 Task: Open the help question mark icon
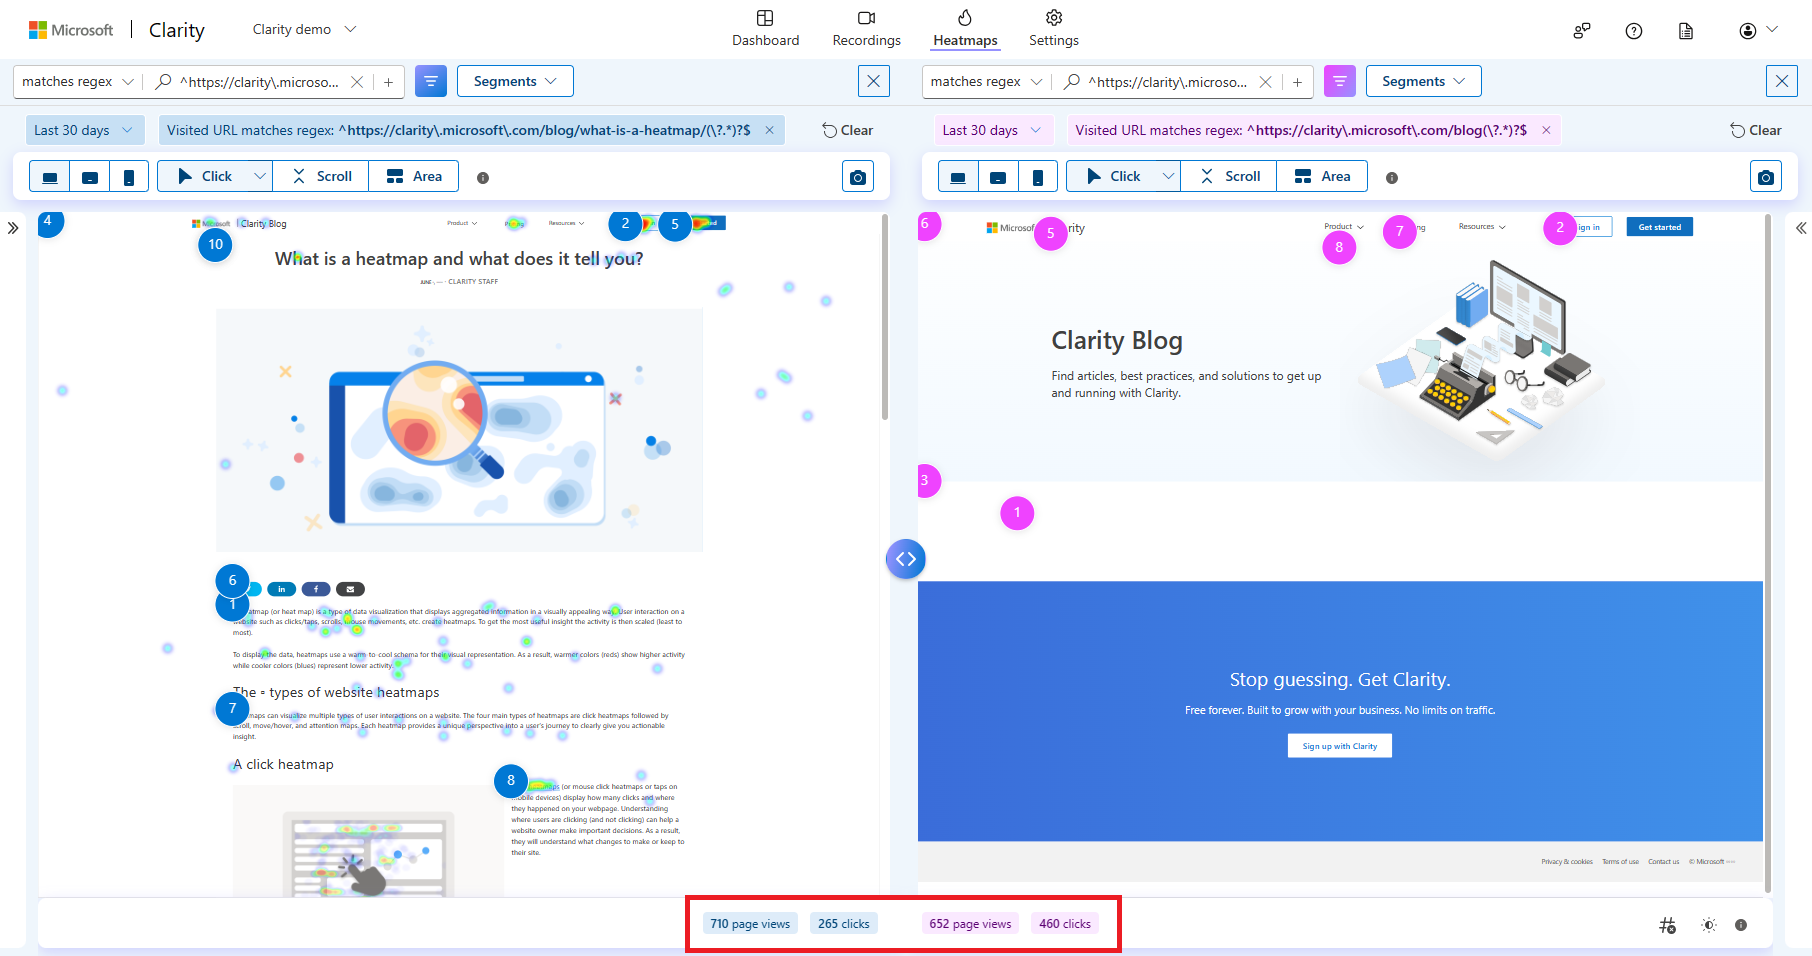[x=1634, y=31]
